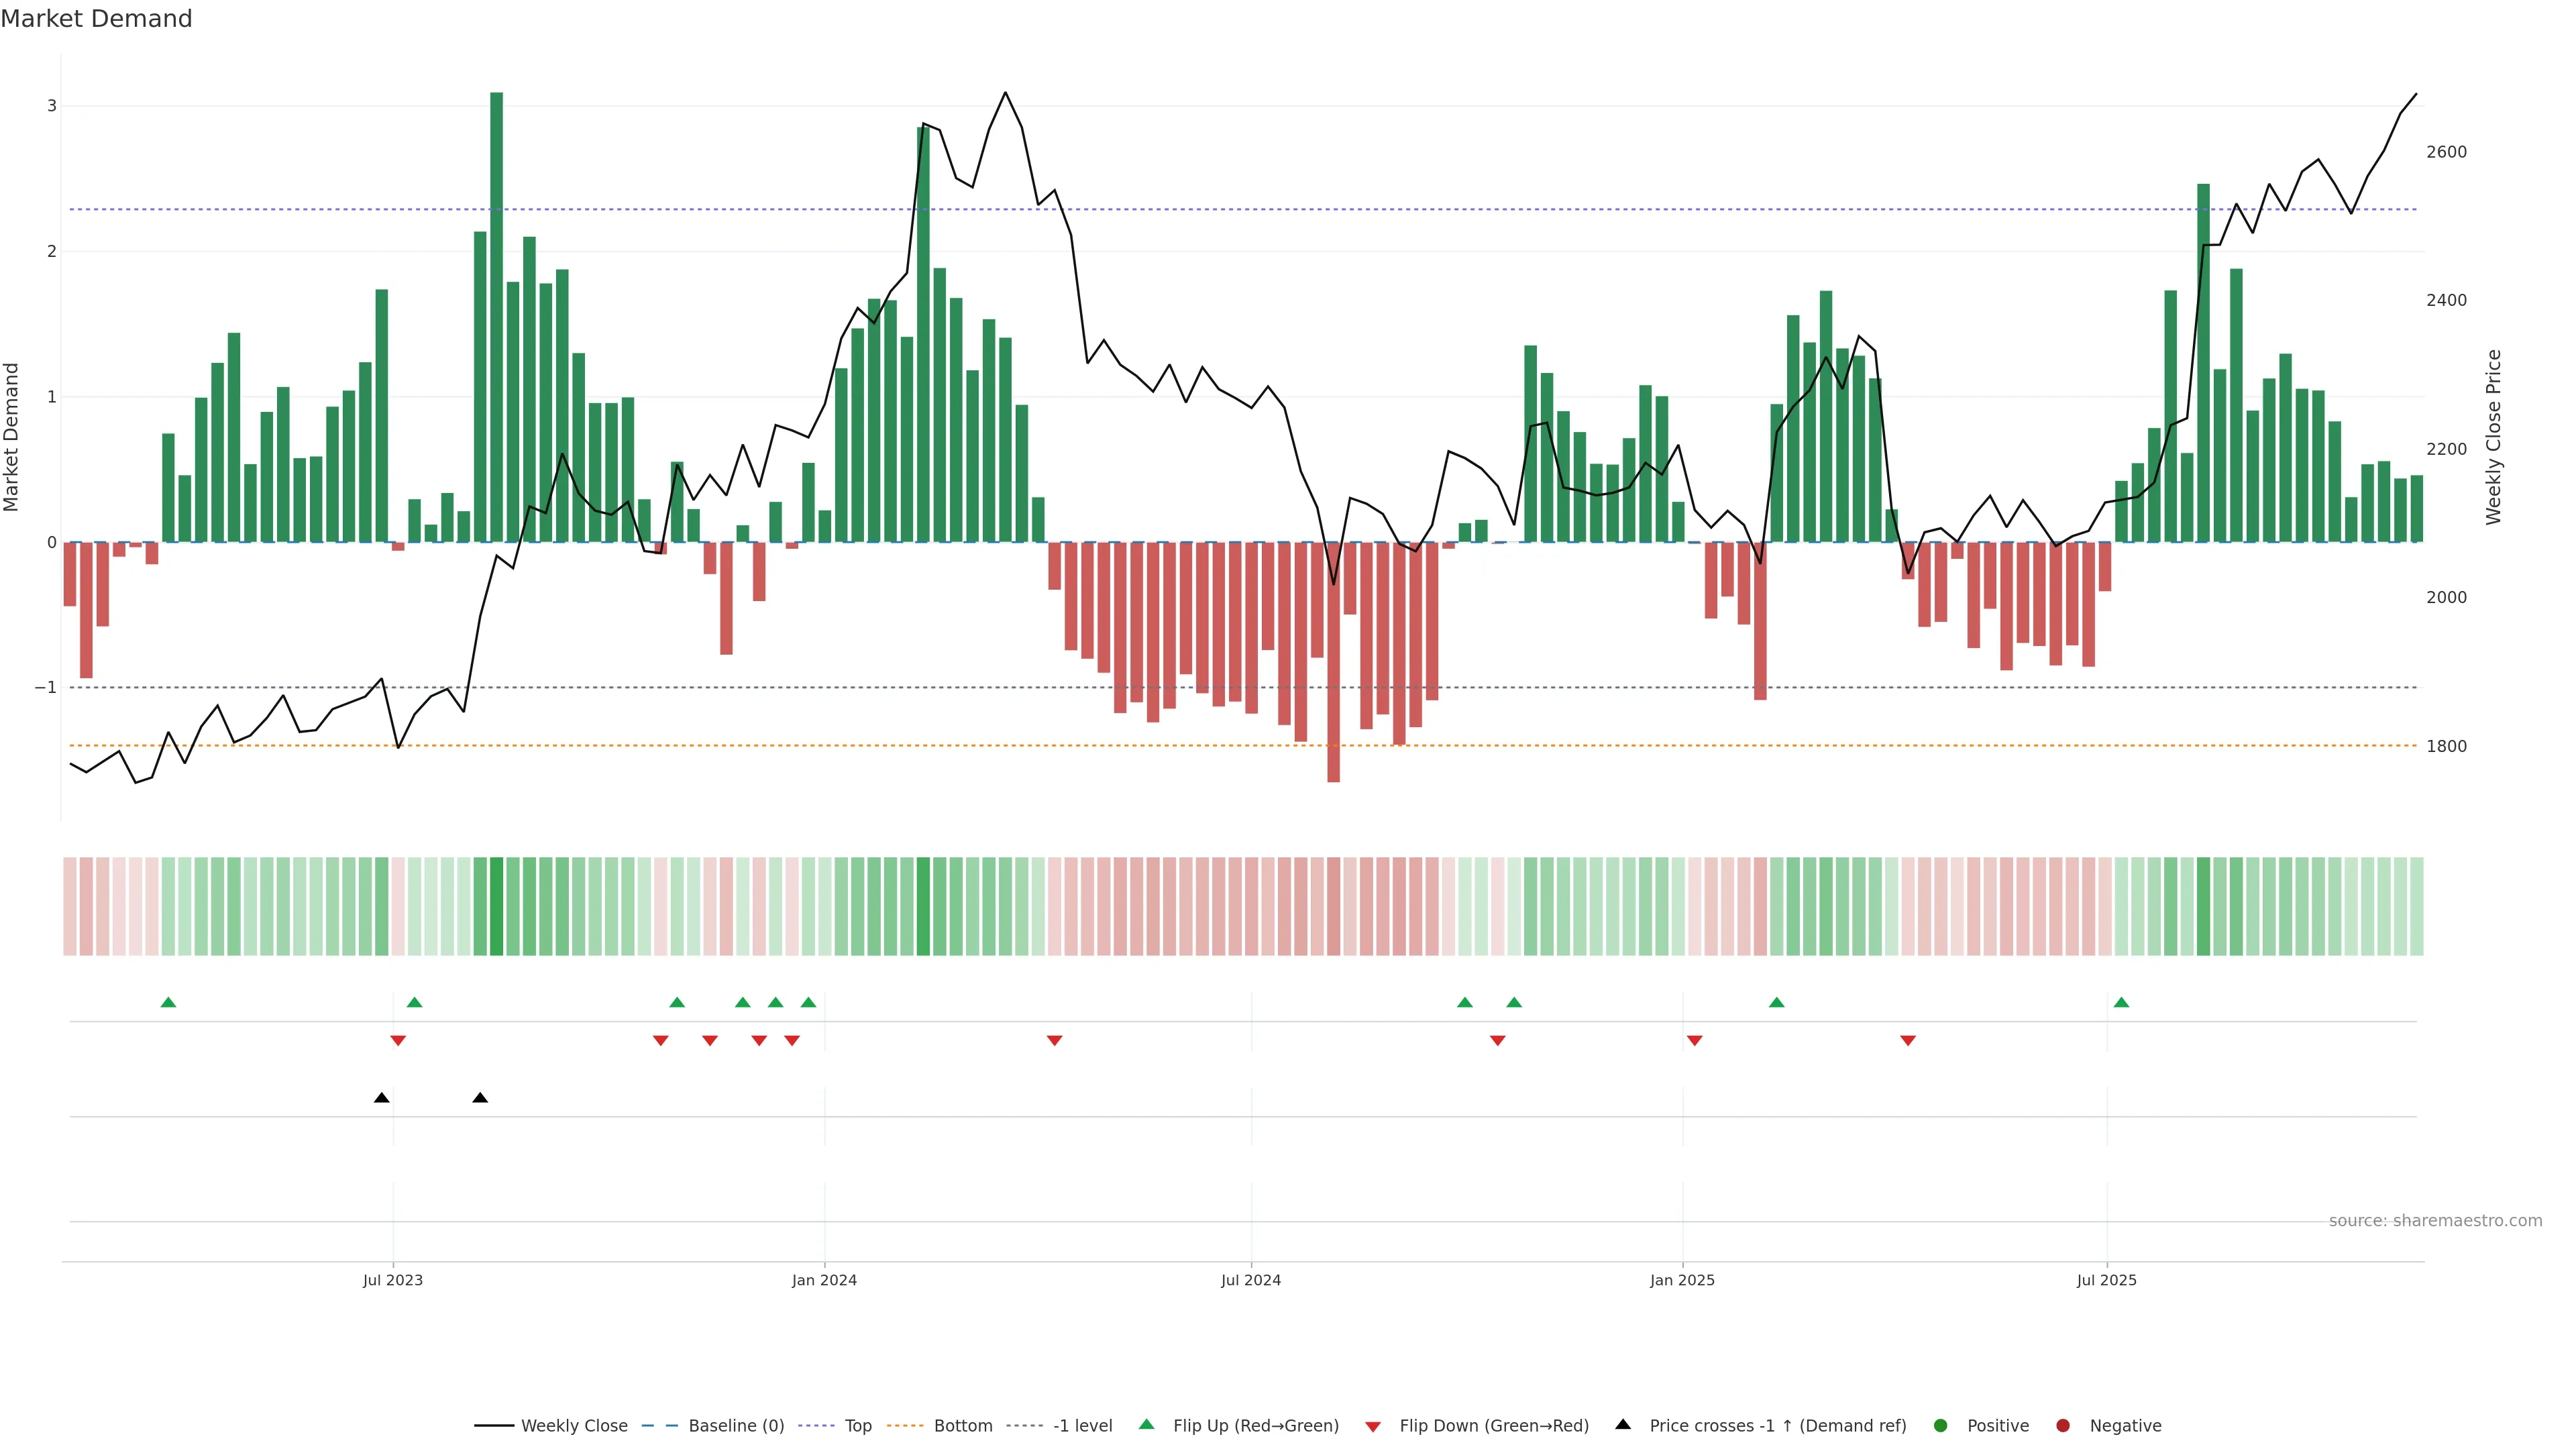Click the Jan 2024 x-axis label
This screenshot has height=1449, width=2576.
tap(824, 1280)
